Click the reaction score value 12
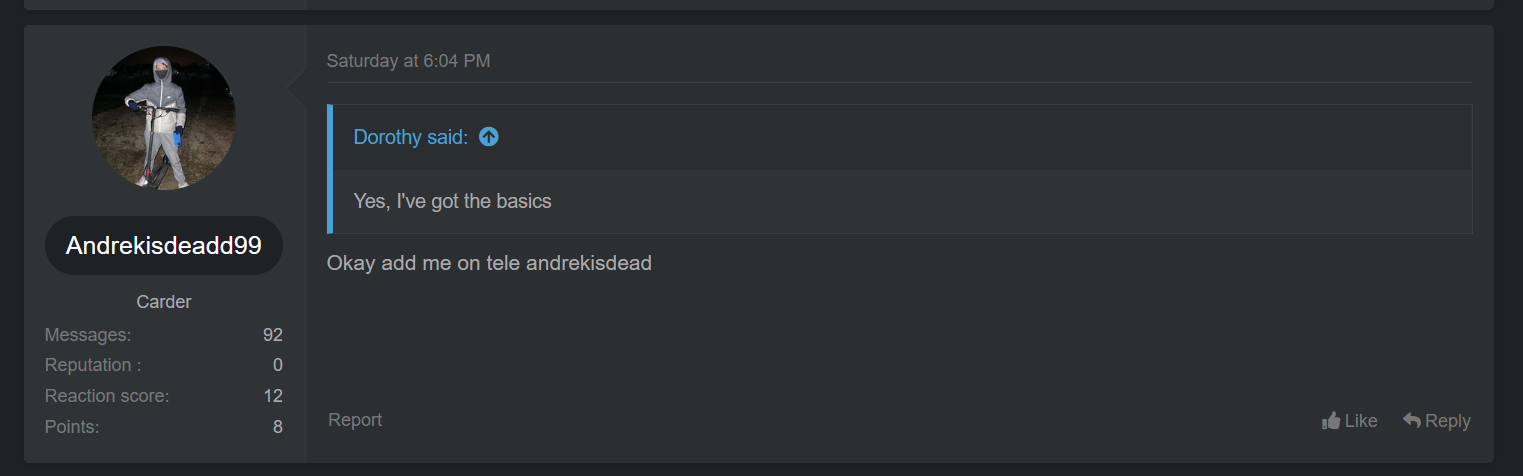Image resolution: width=1523 pixels, height=476 pixels. pos(273,396)
